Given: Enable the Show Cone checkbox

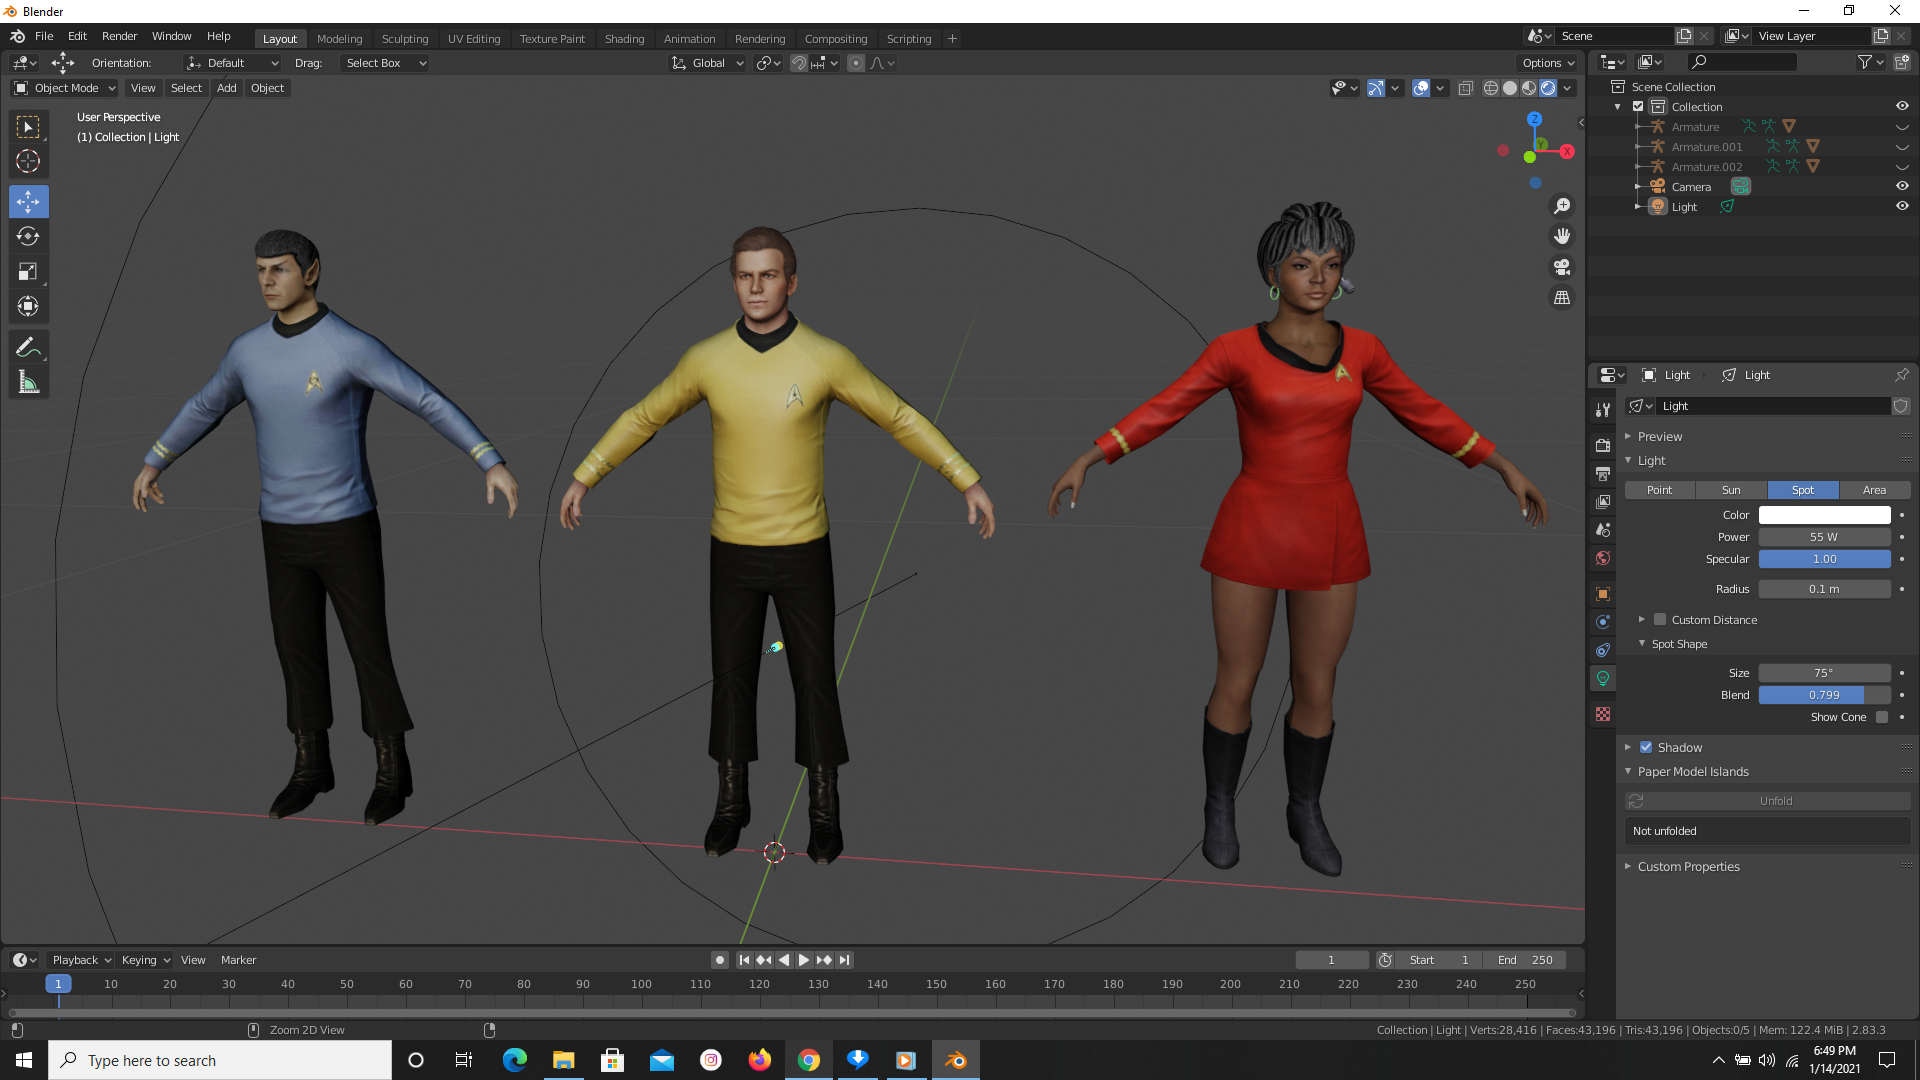Looking at the screenshot, I should (1883, 717).
